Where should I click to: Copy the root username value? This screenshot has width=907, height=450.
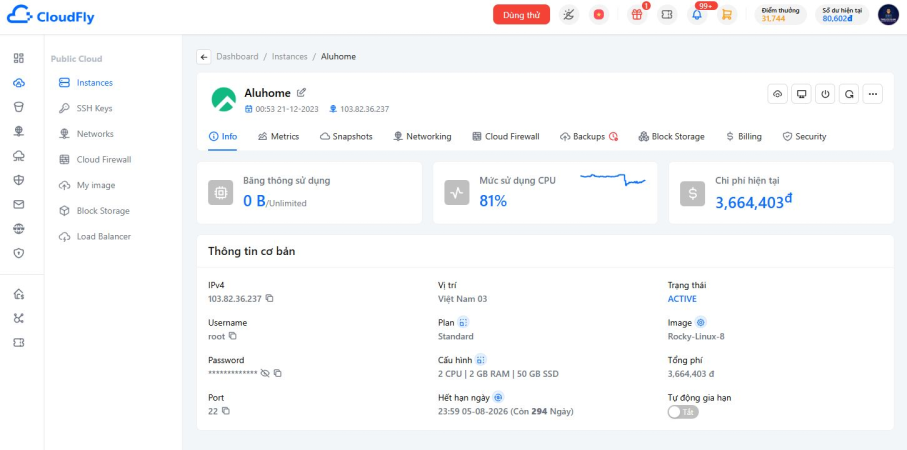pos(233,336)
